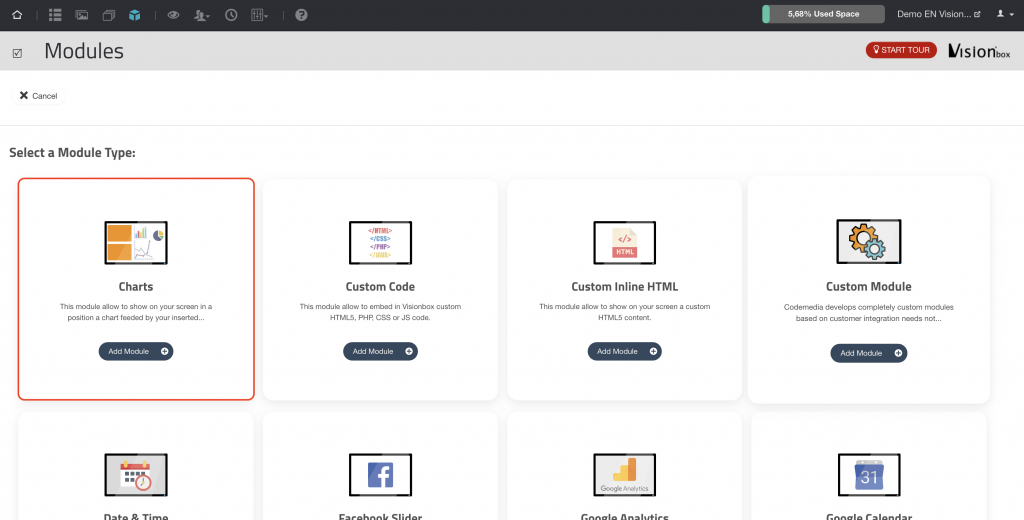Screen dimensions: 1024x520
Task: Click the Modules page title
Action: (84, 51)
